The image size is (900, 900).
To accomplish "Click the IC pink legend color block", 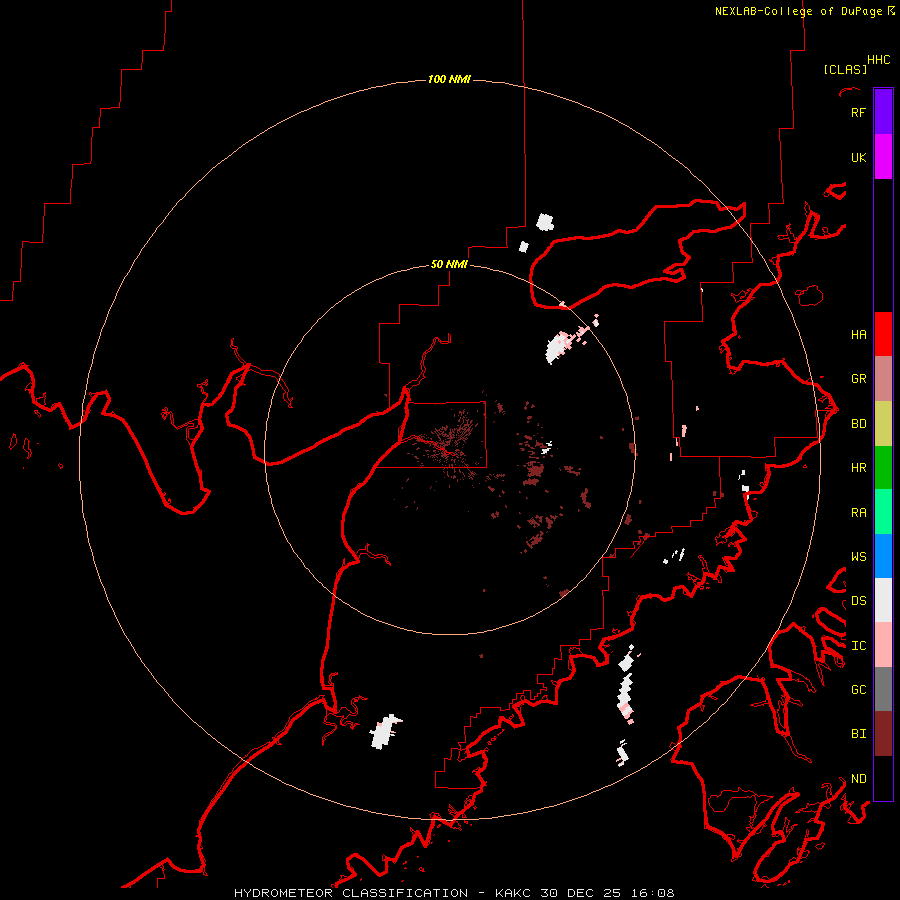I will 883,645.
